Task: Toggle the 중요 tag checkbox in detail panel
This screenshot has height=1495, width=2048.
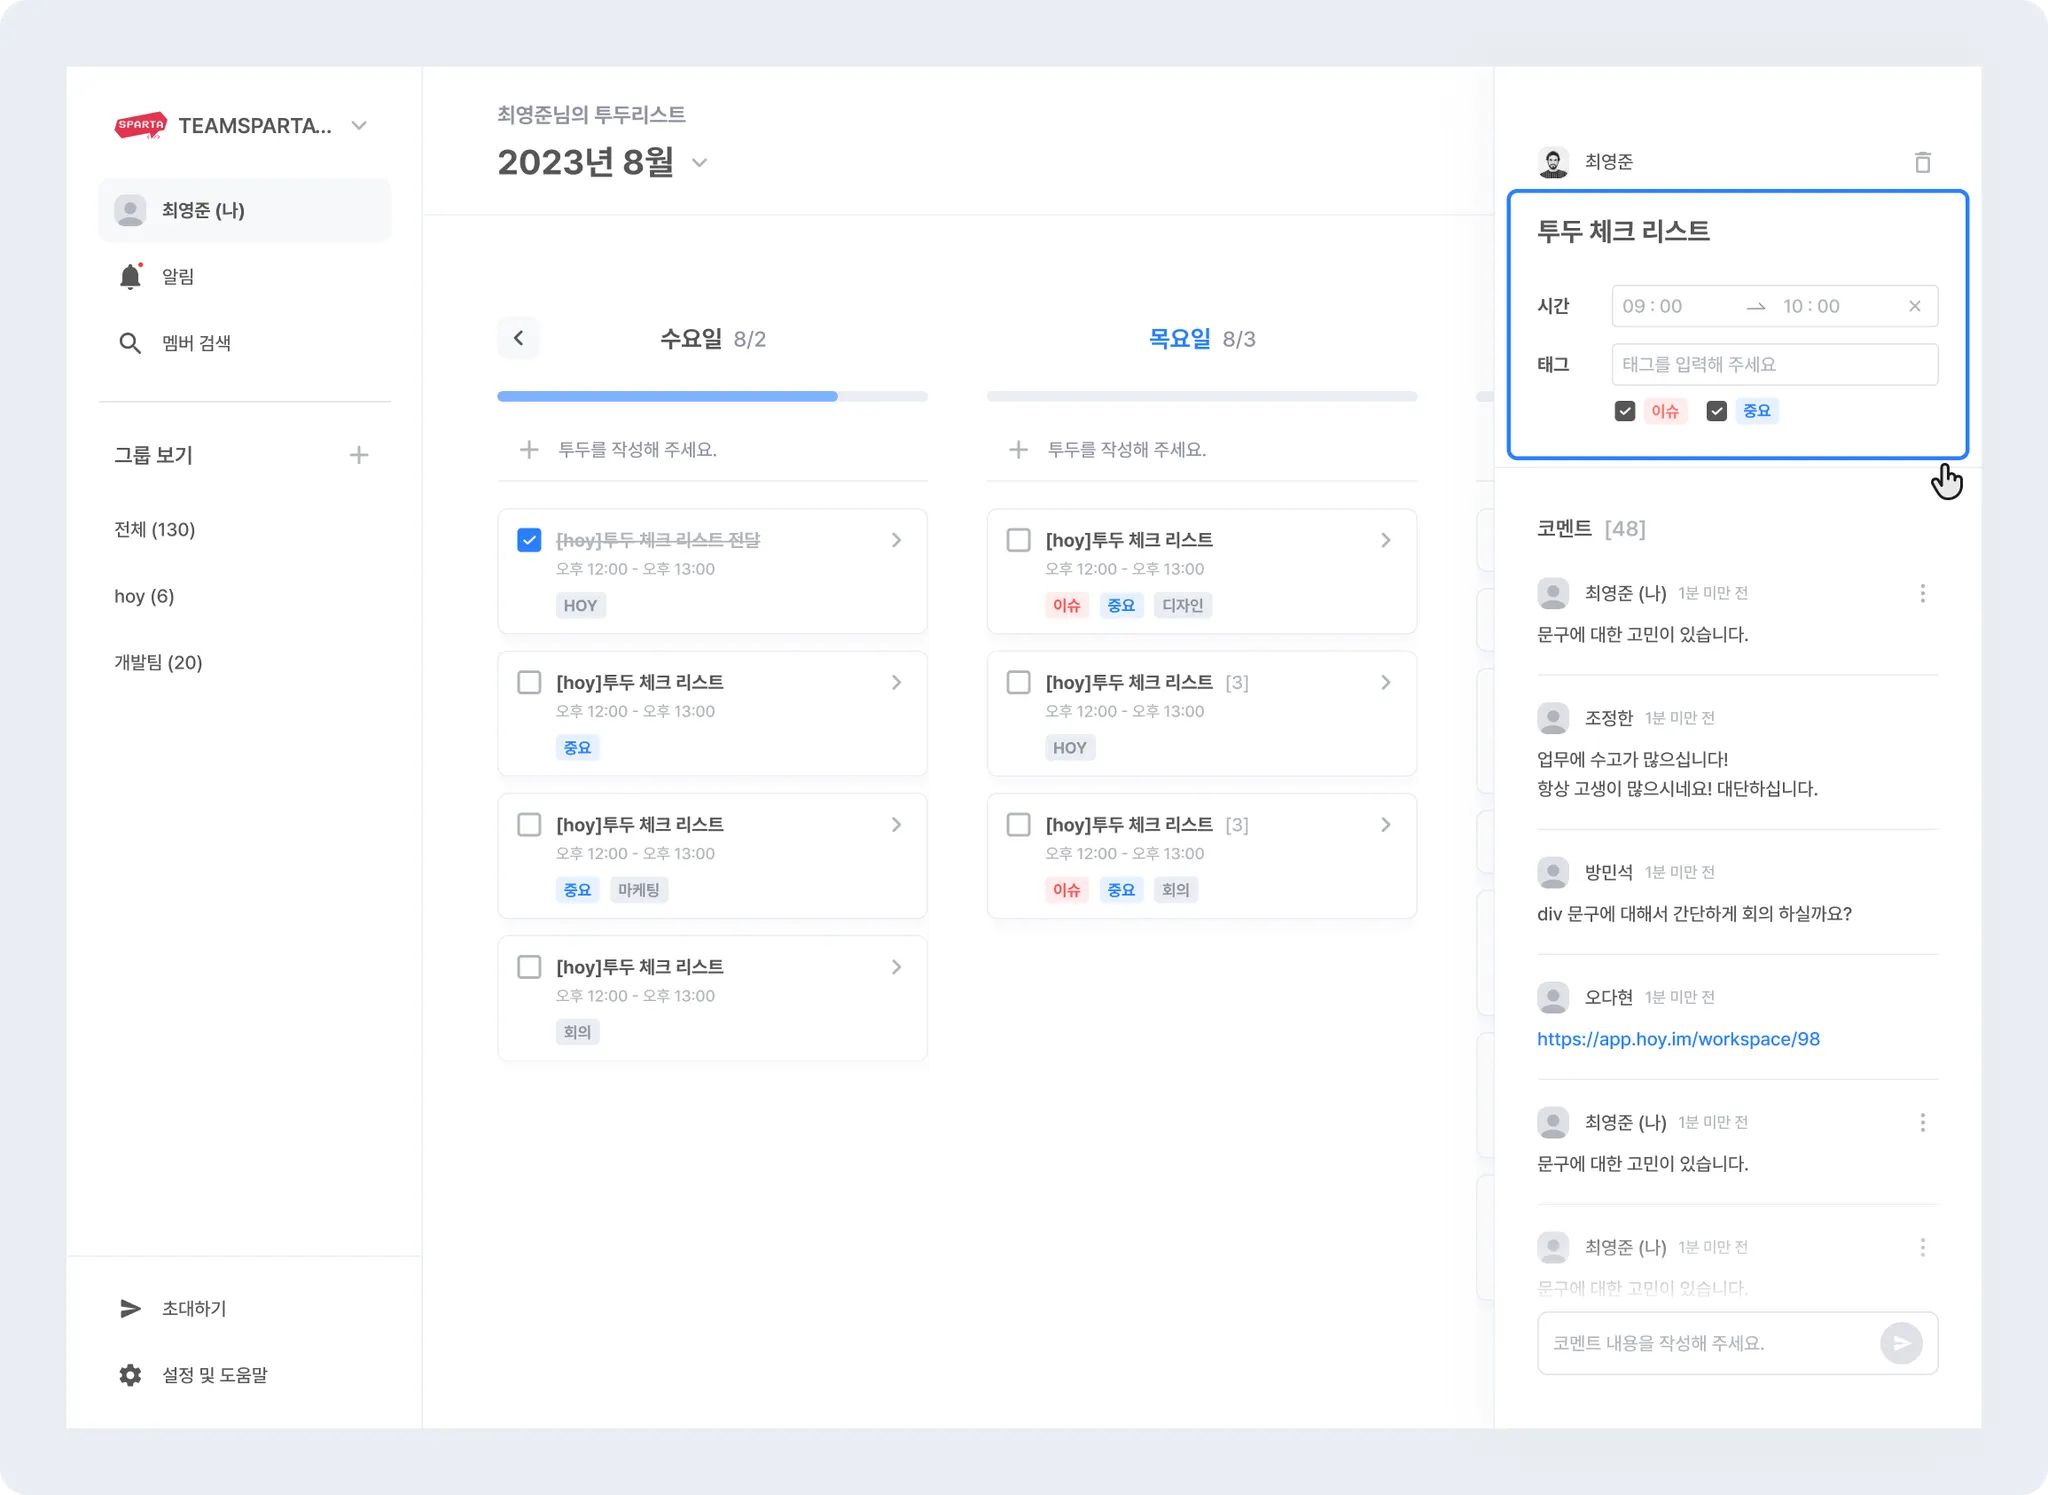Action: pyautogui.click(x=1716, y=411)
